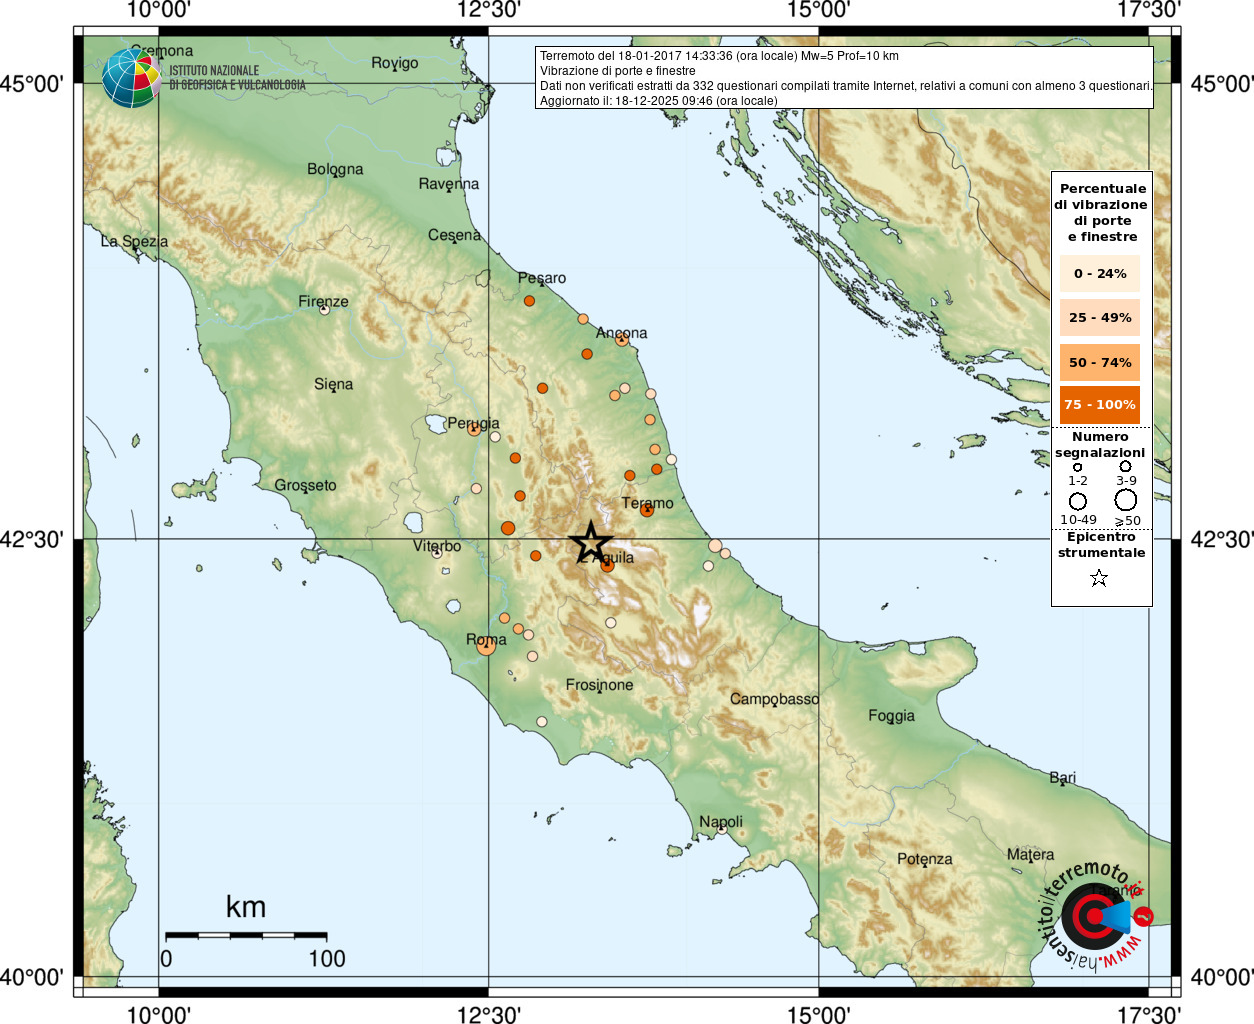Click the Campobasso city label
This screenshot has width=1254, height=1024.
tap(774, 699)
